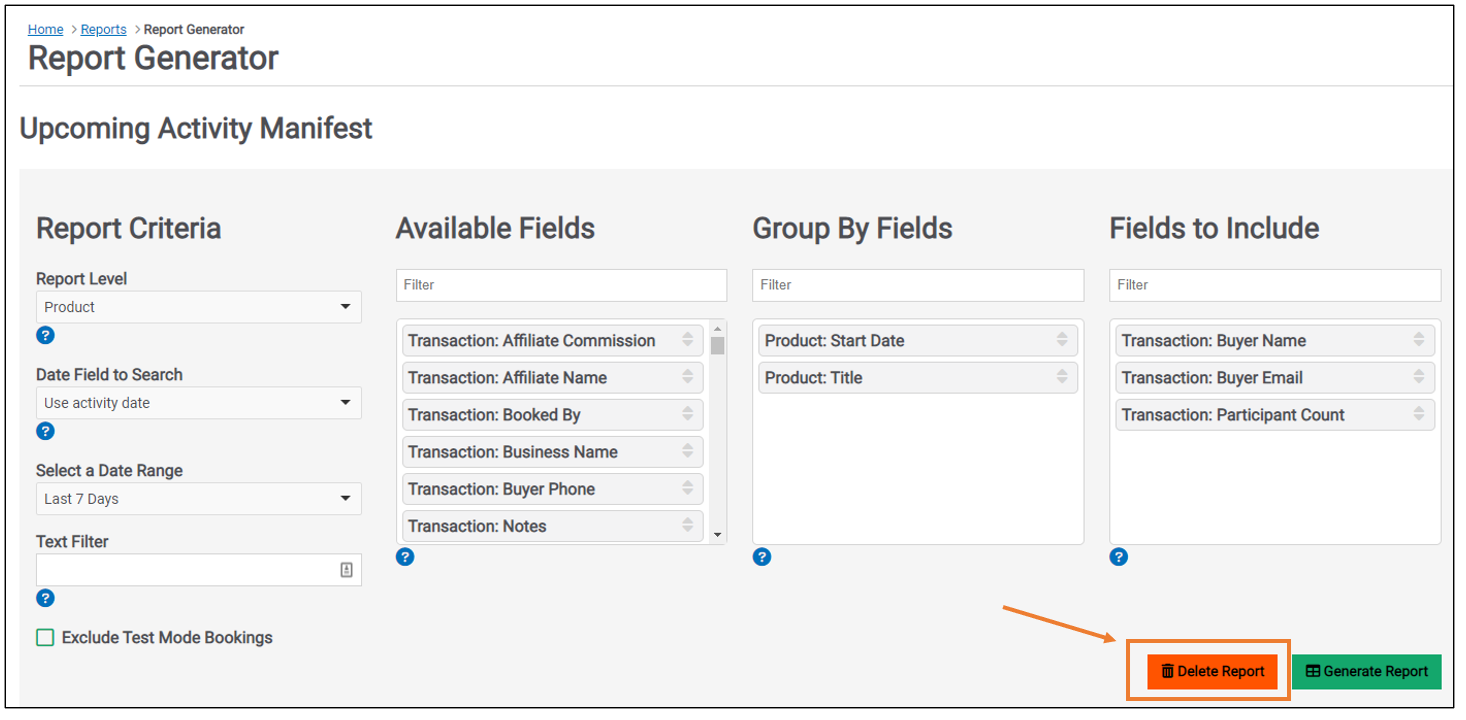Click the Available Fields scrollbar up arrow
Screen dimensions: 1466x720
[717, 328]
